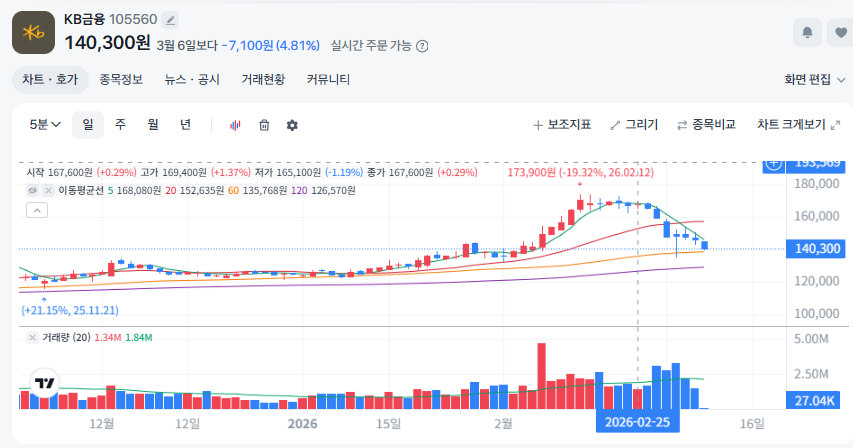Open the 그리기 drawing tools

pos(634,125)
